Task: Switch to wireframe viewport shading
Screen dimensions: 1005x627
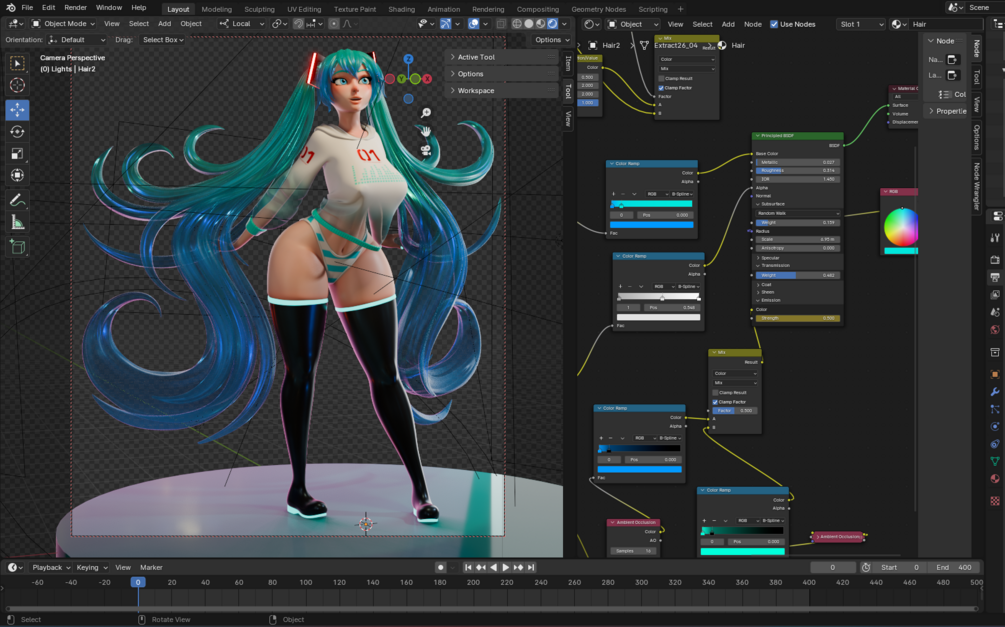Action: [517, 24]
